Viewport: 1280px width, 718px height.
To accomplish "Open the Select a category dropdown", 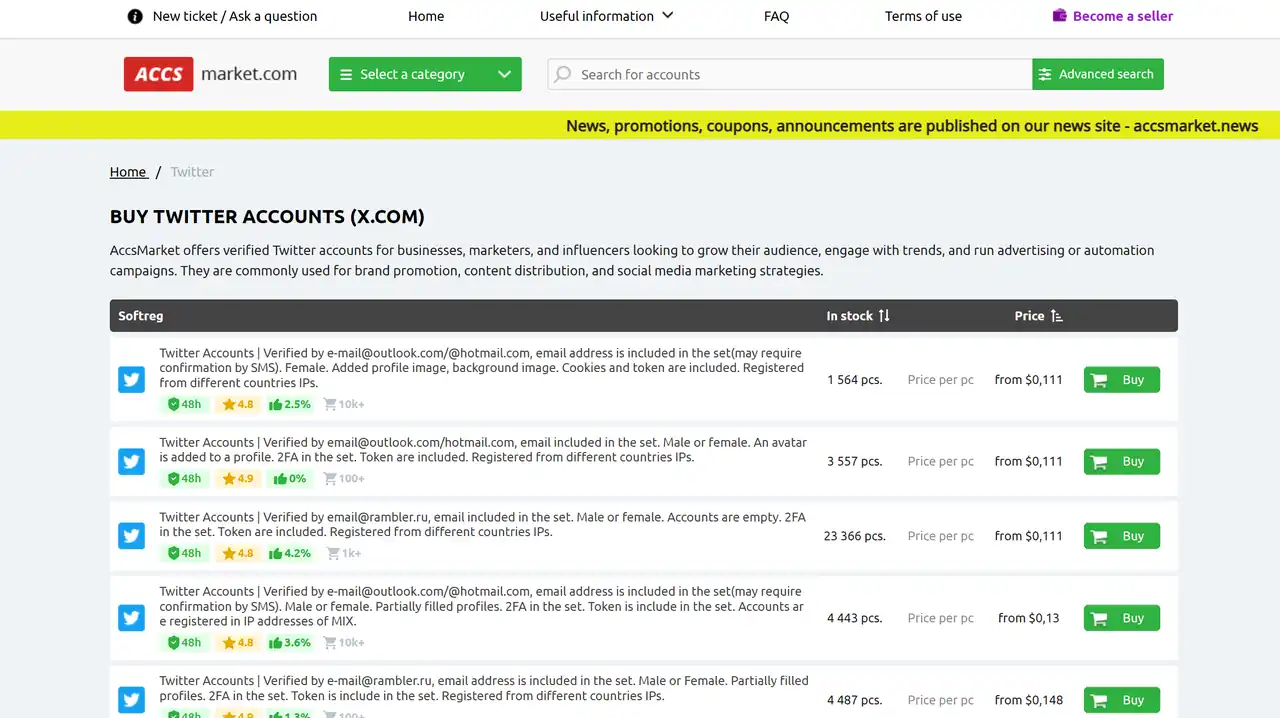I will (x=424, y=74).
